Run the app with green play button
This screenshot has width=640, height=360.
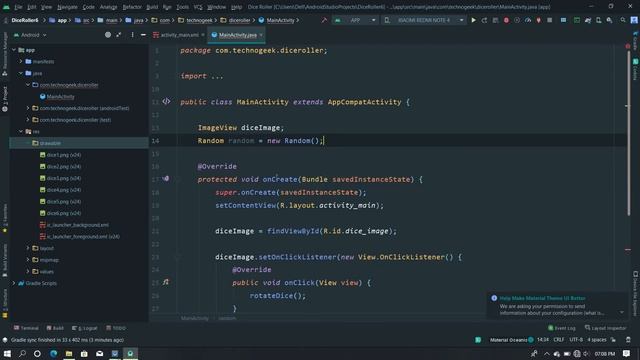(473, 20)
